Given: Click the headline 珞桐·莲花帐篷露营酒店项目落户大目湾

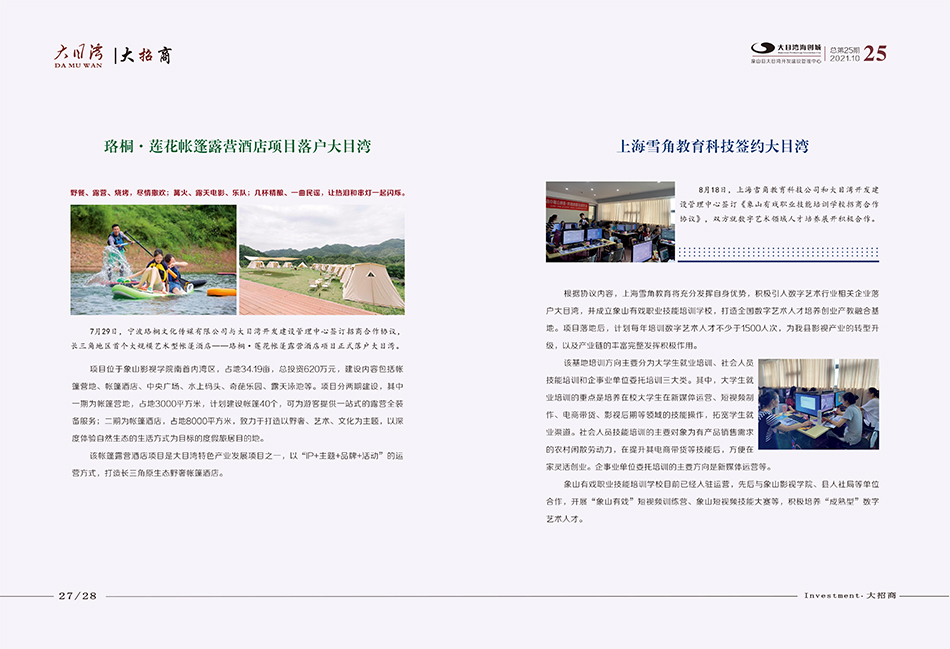Looking at the screenshot, I should coord(238,146).
